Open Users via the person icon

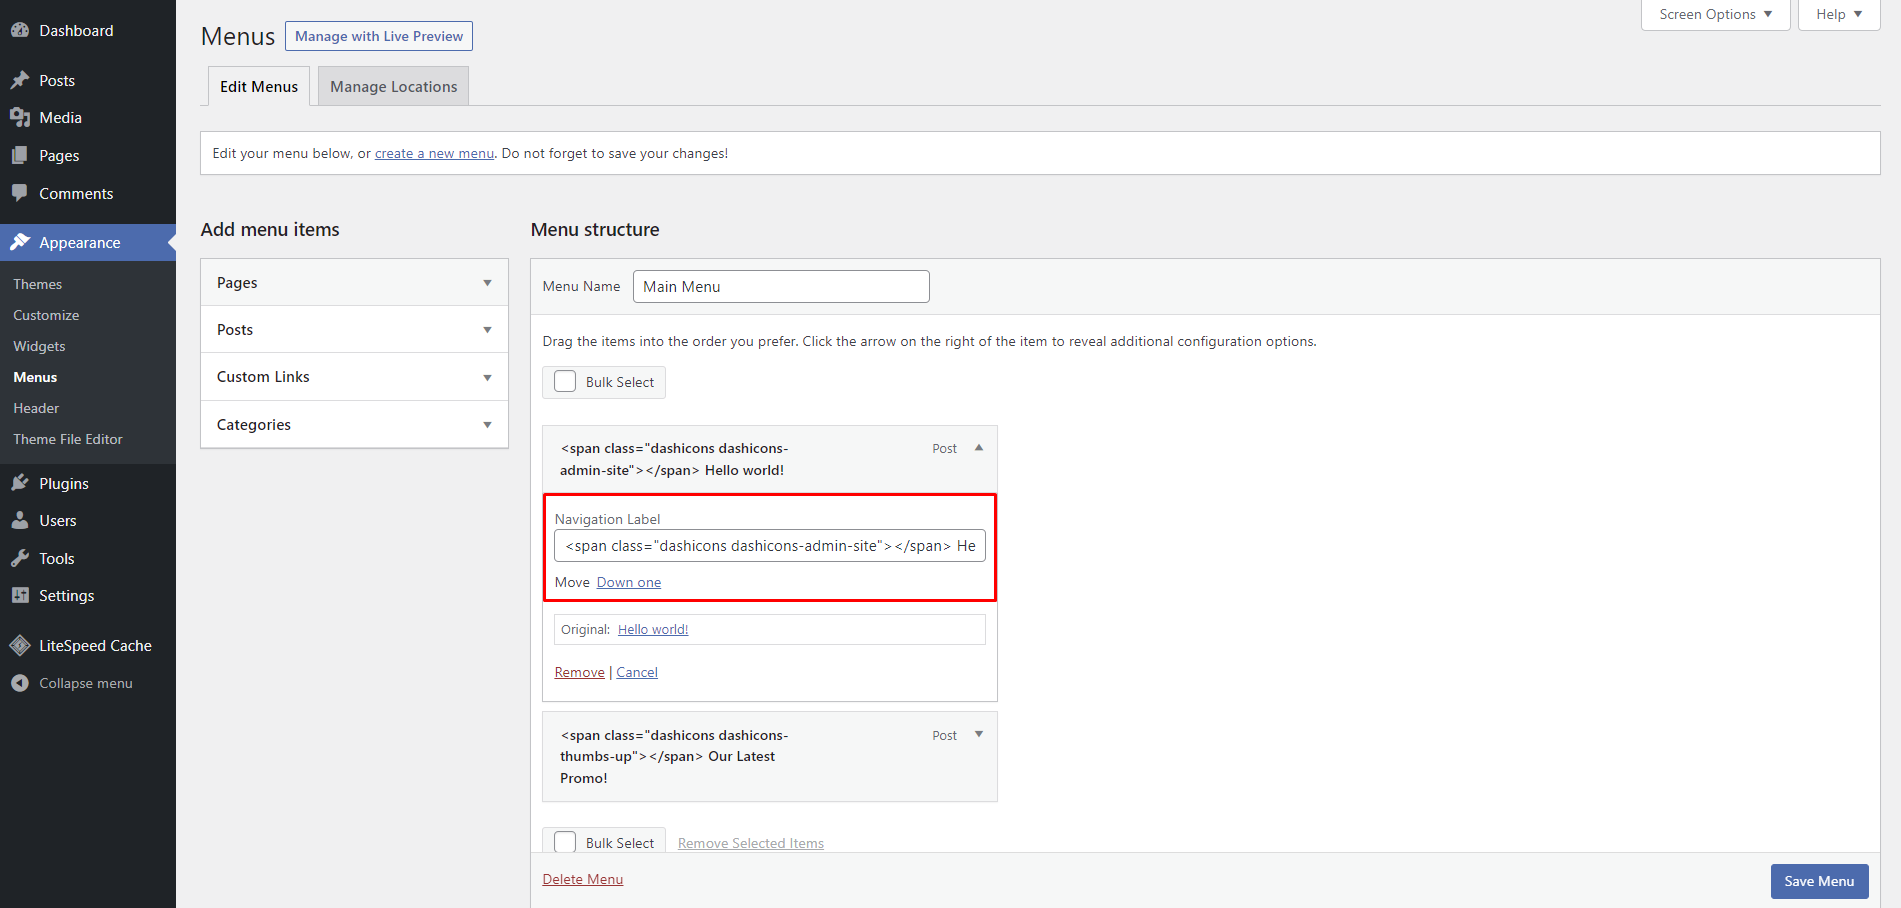pos(20,521)
